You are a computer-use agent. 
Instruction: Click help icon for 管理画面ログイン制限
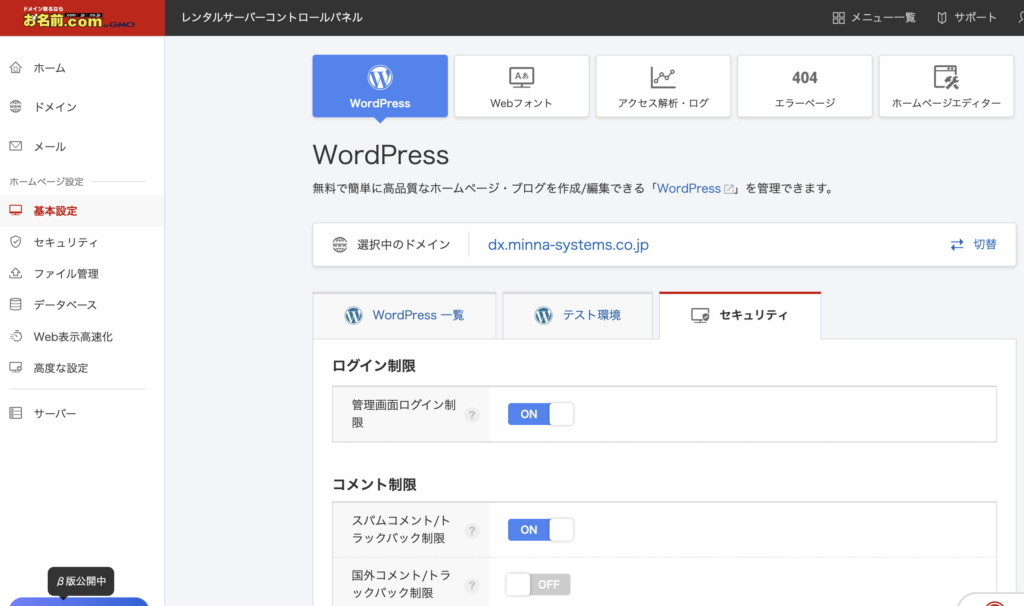[472, 415]
